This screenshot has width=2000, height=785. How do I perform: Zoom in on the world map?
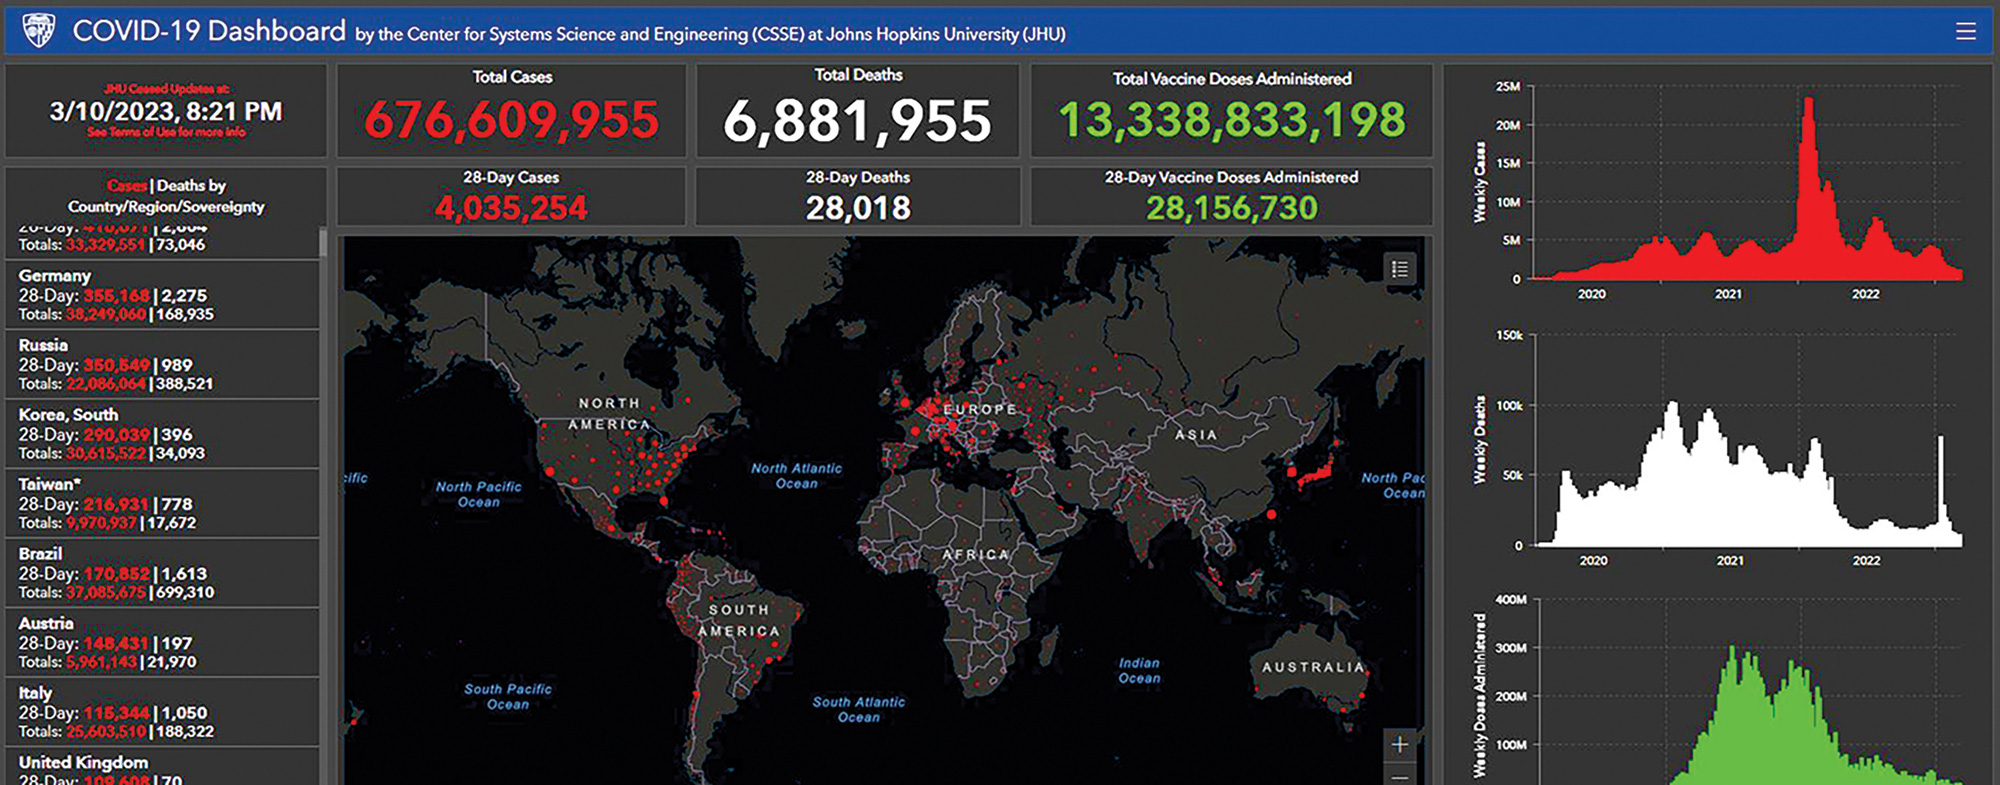(x=1400, y=744)
